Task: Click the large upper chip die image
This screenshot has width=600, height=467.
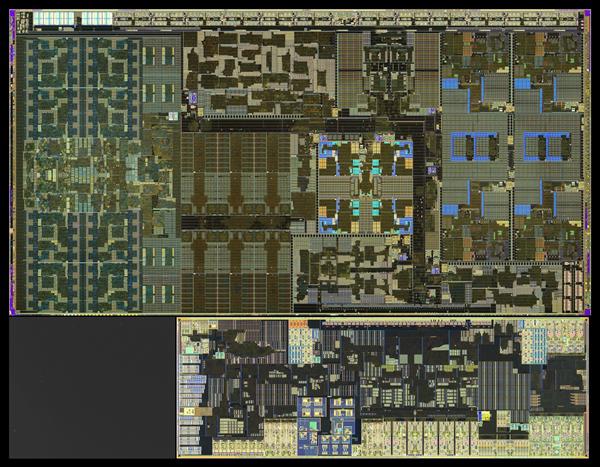Action: tap(300, 160)
